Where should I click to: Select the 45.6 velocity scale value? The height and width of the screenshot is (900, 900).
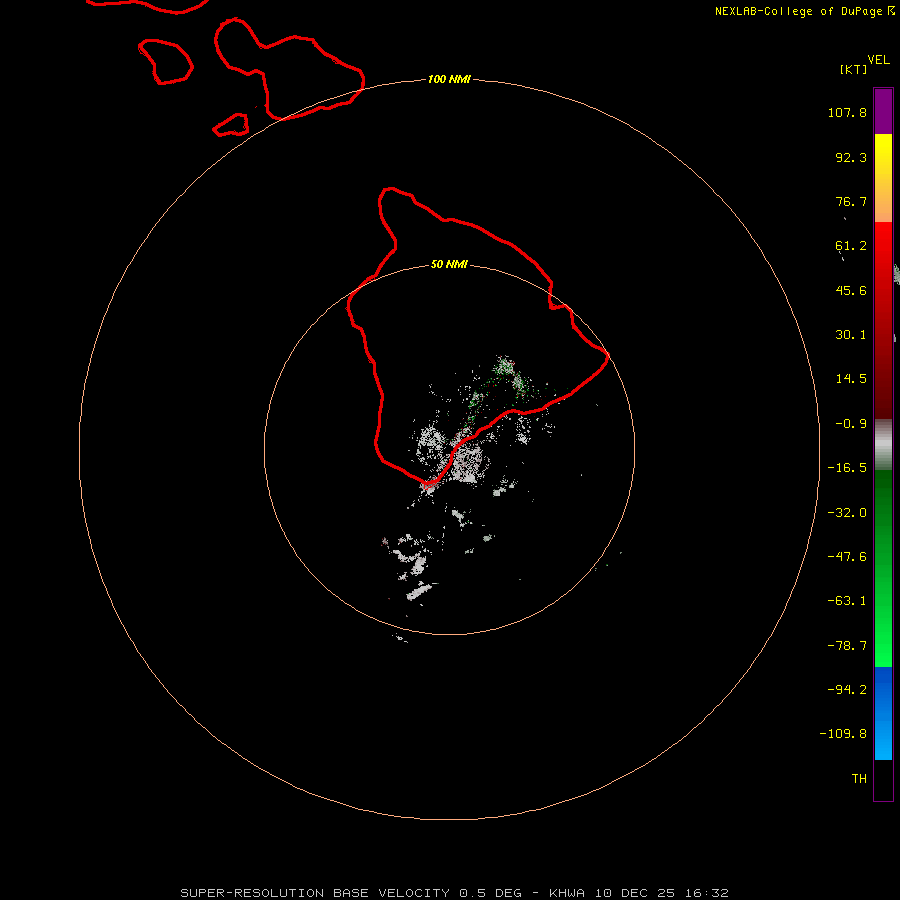click(851, 290)
